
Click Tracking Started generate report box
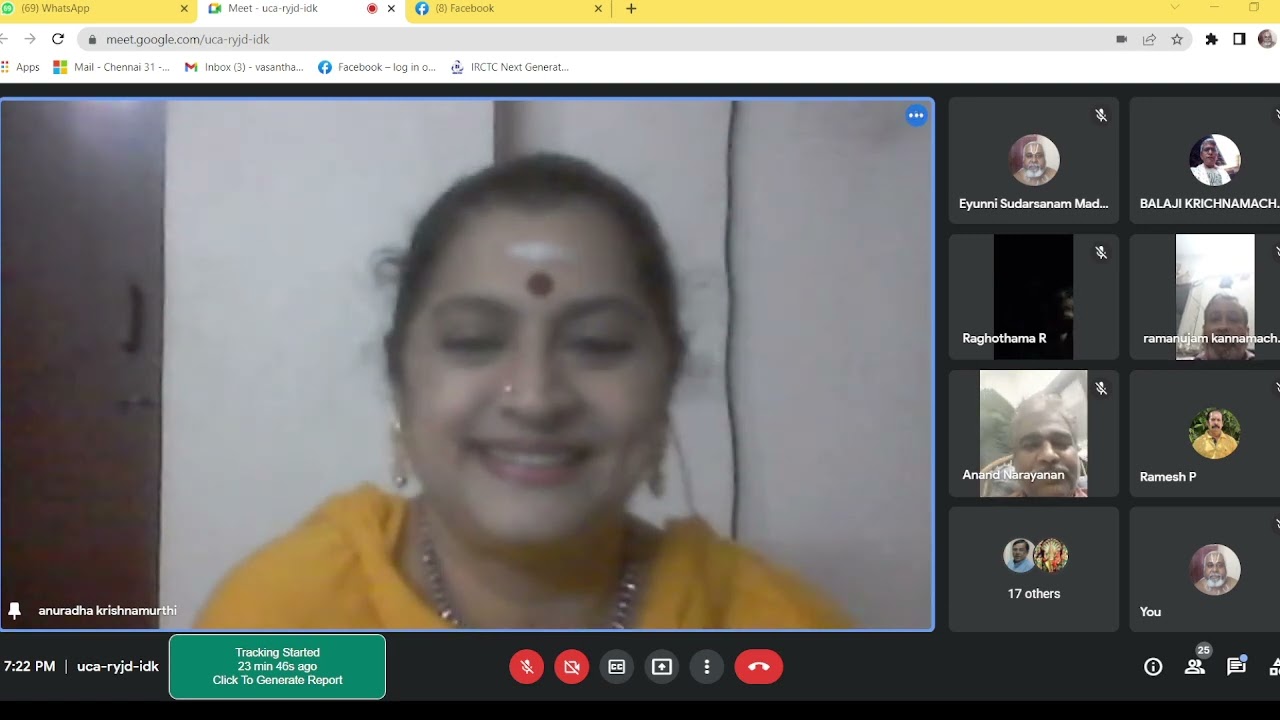point(277,667)
